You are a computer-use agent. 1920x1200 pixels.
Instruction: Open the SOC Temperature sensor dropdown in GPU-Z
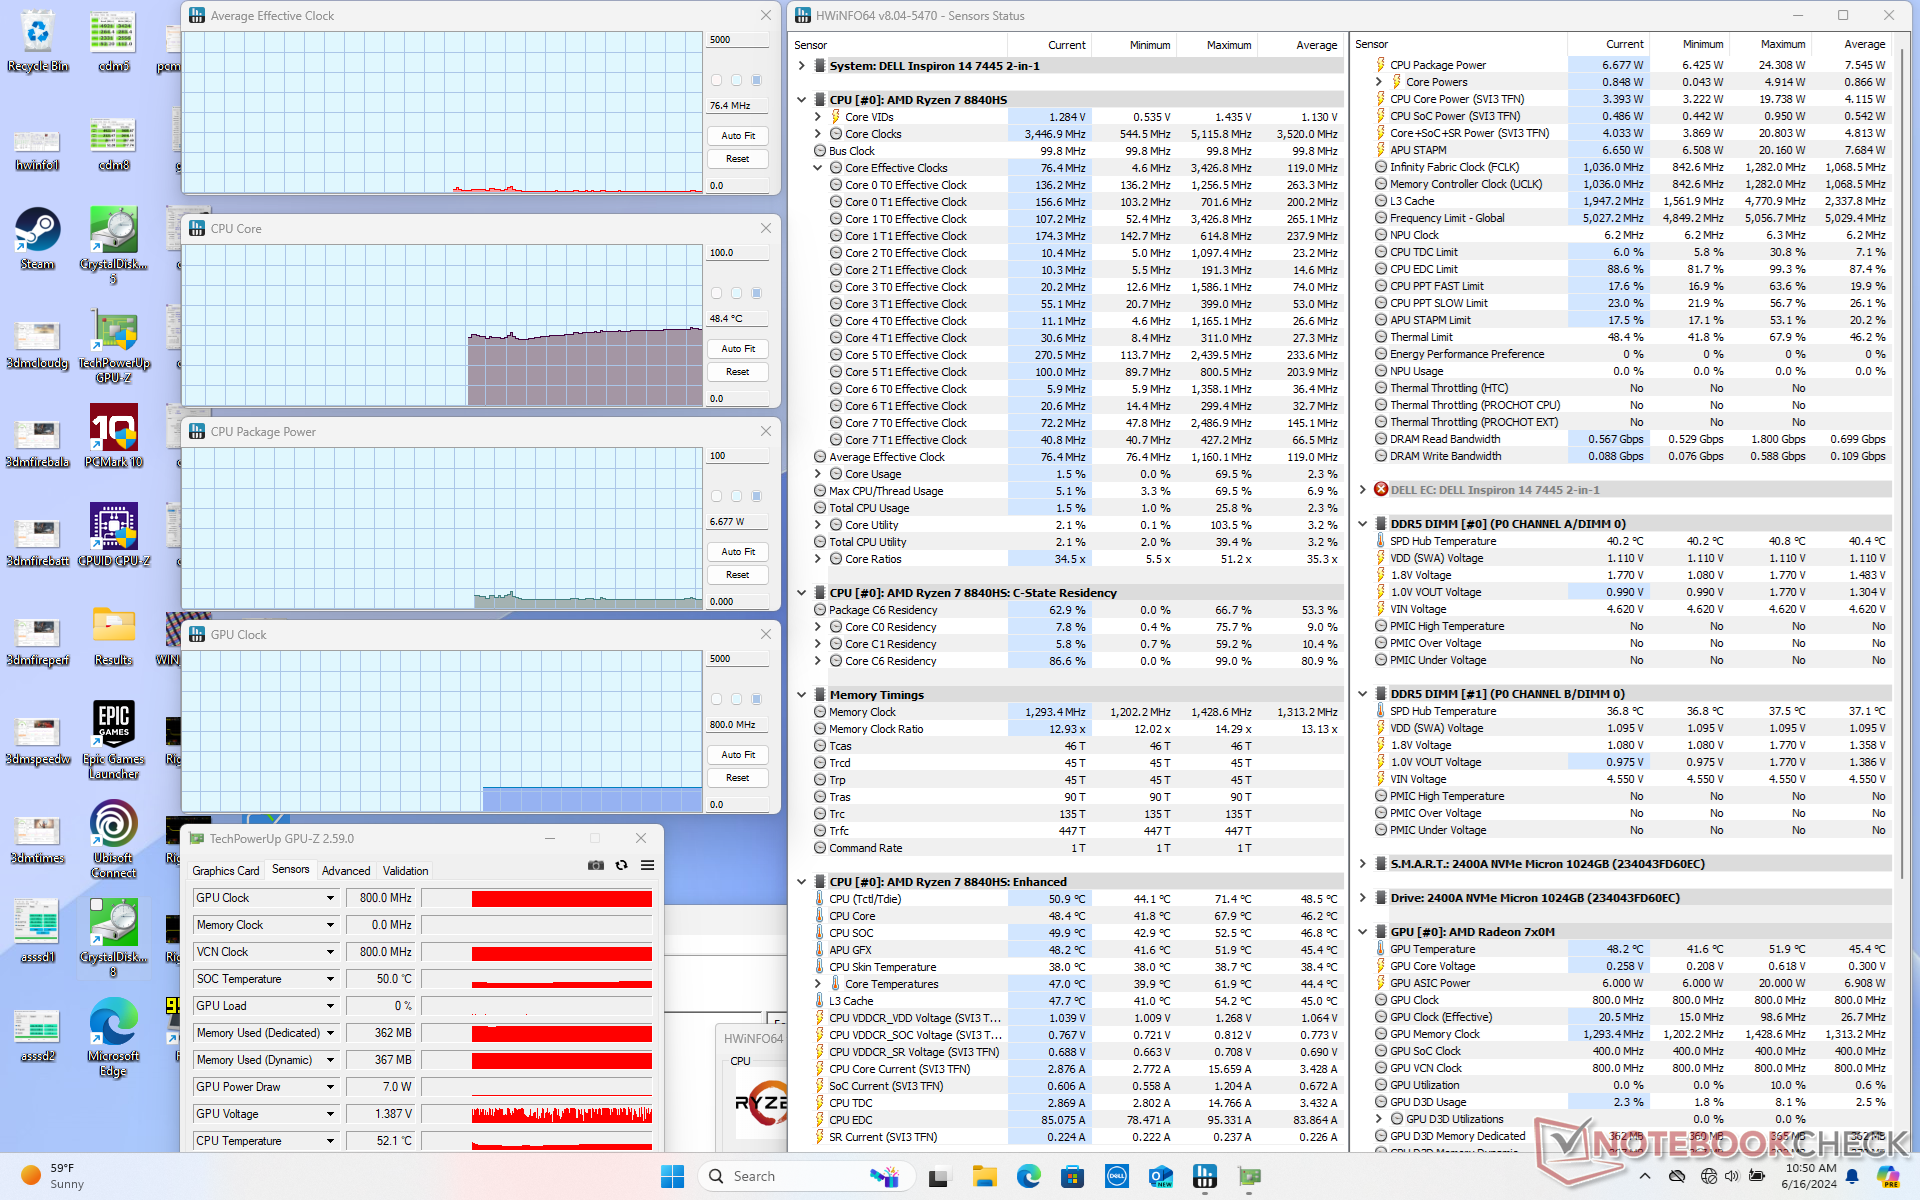point(330,979)
